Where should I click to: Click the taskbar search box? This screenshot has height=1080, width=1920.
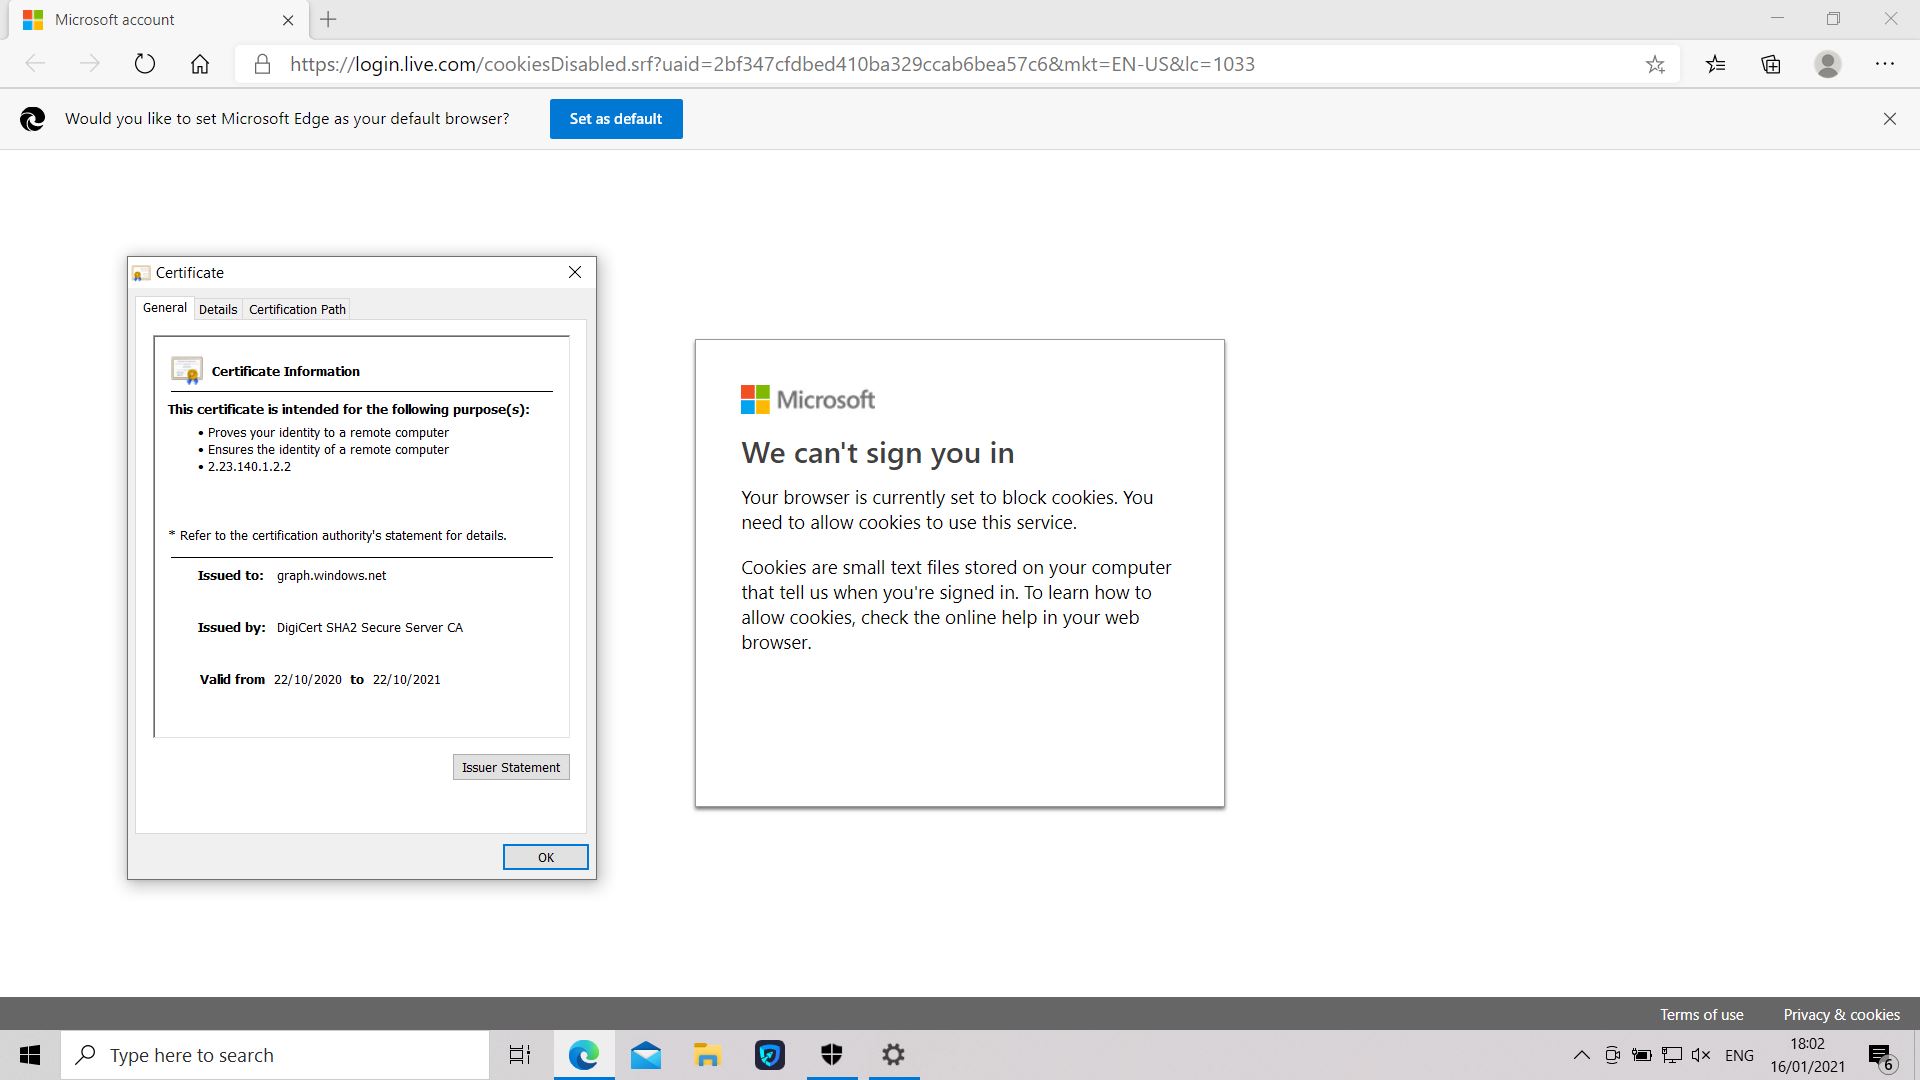pyautogui.click(x=275, y=1055)
